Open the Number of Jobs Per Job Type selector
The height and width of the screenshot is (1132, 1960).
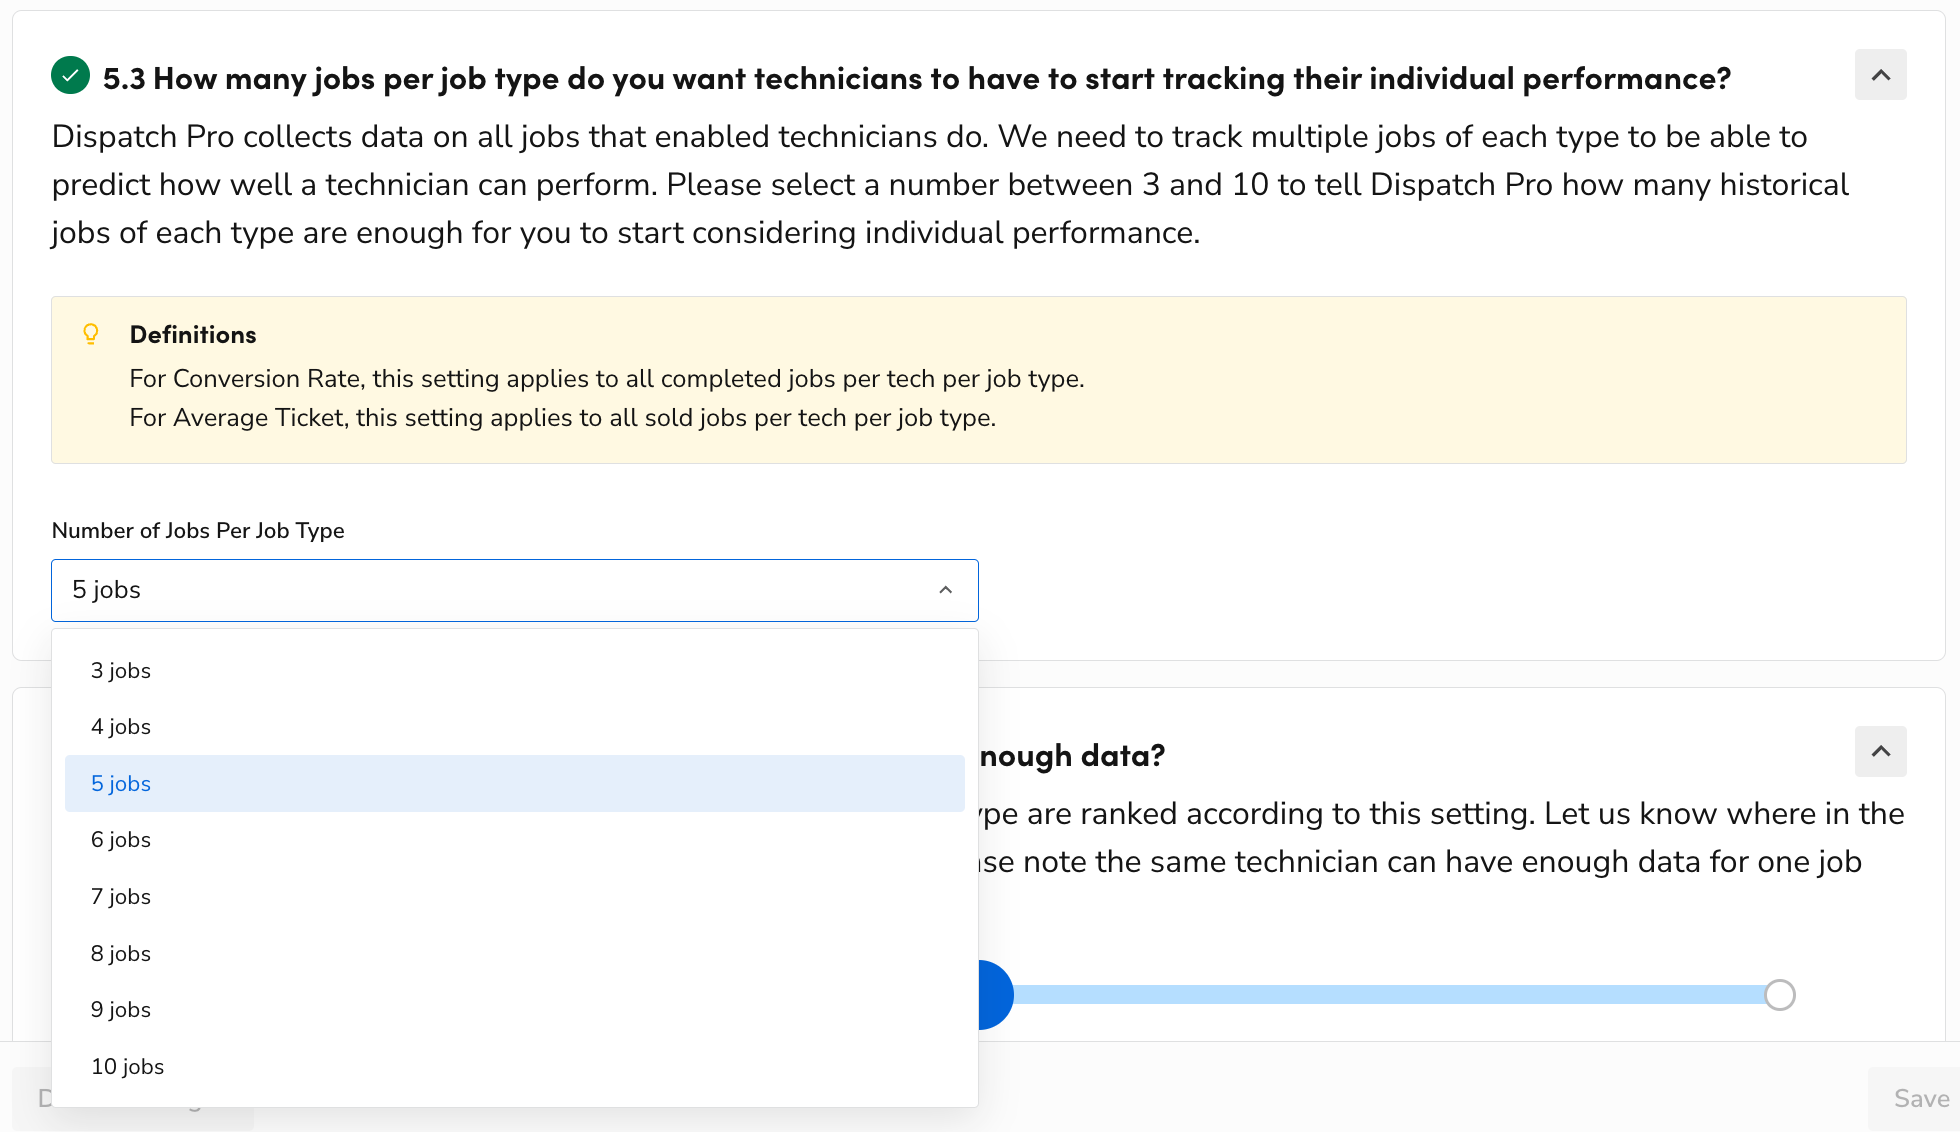click(x=514, y=590)
